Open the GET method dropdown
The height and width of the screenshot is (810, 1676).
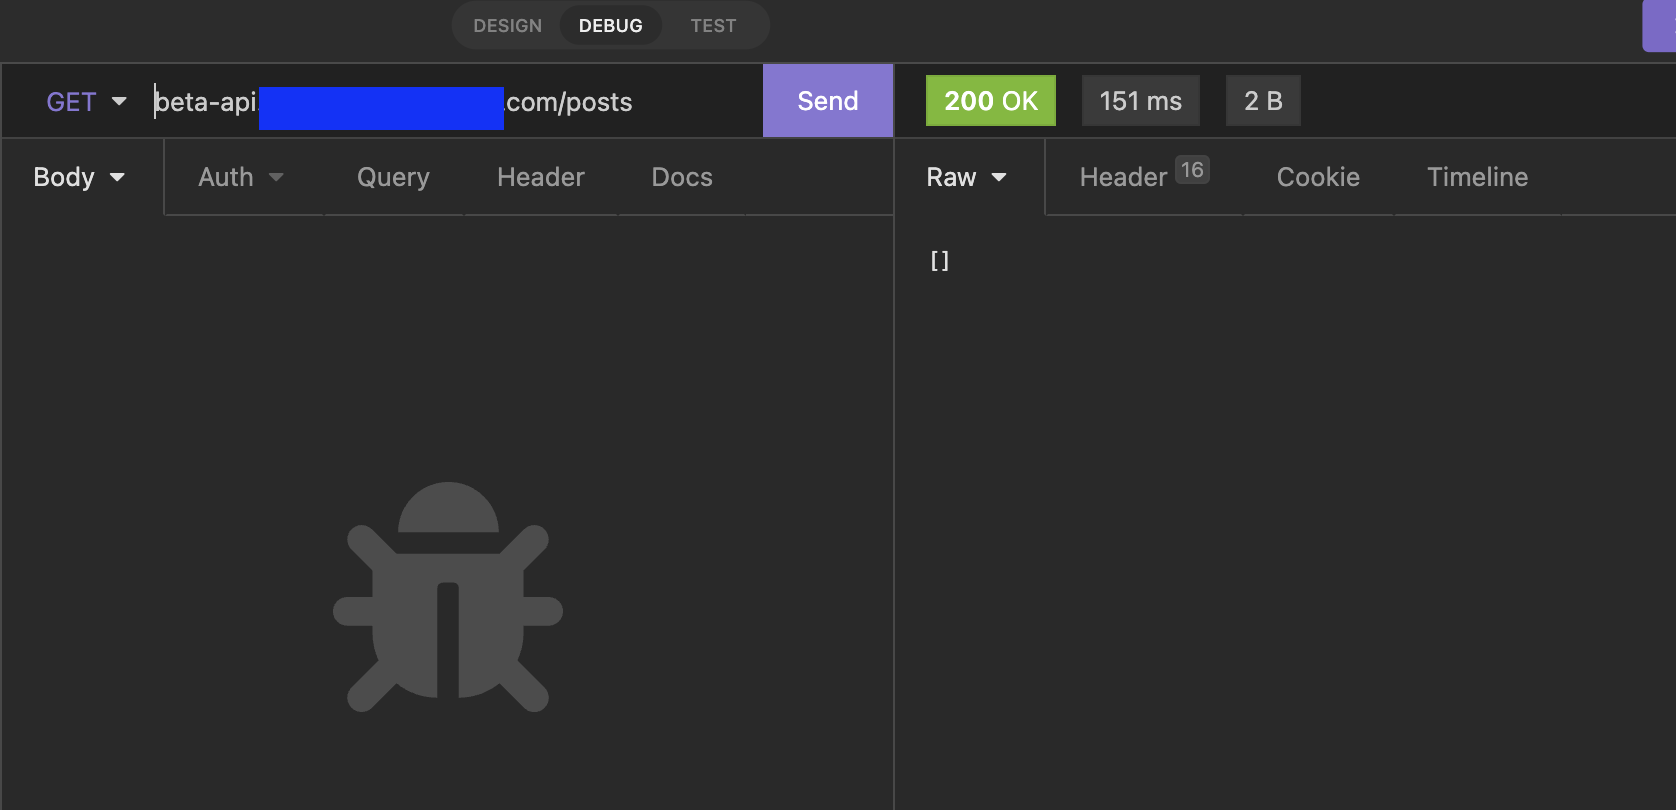click(x=86, y=102)
